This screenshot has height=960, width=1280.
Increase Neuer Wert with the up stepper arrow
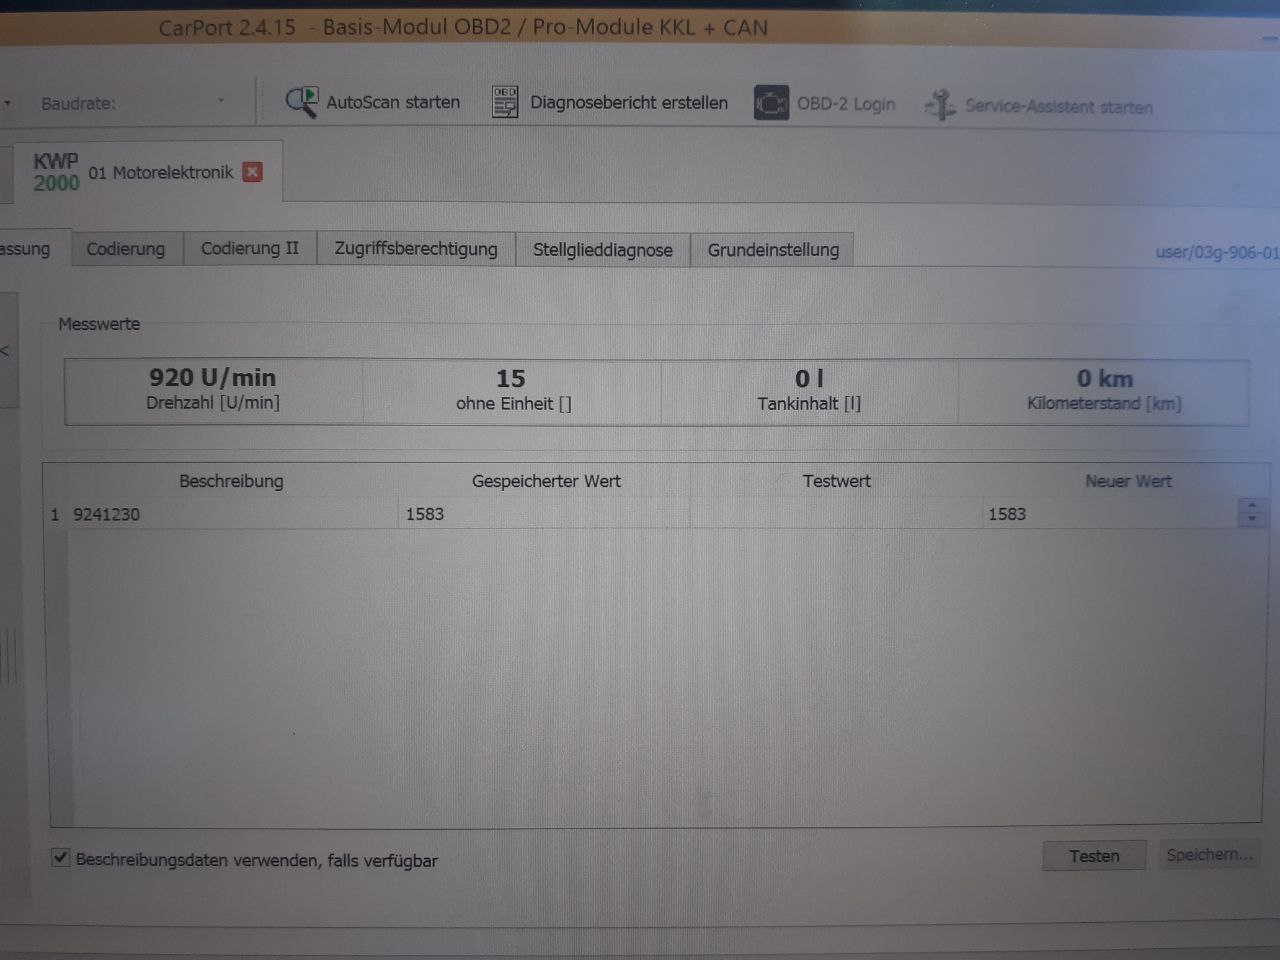(x=1252, y=505)
